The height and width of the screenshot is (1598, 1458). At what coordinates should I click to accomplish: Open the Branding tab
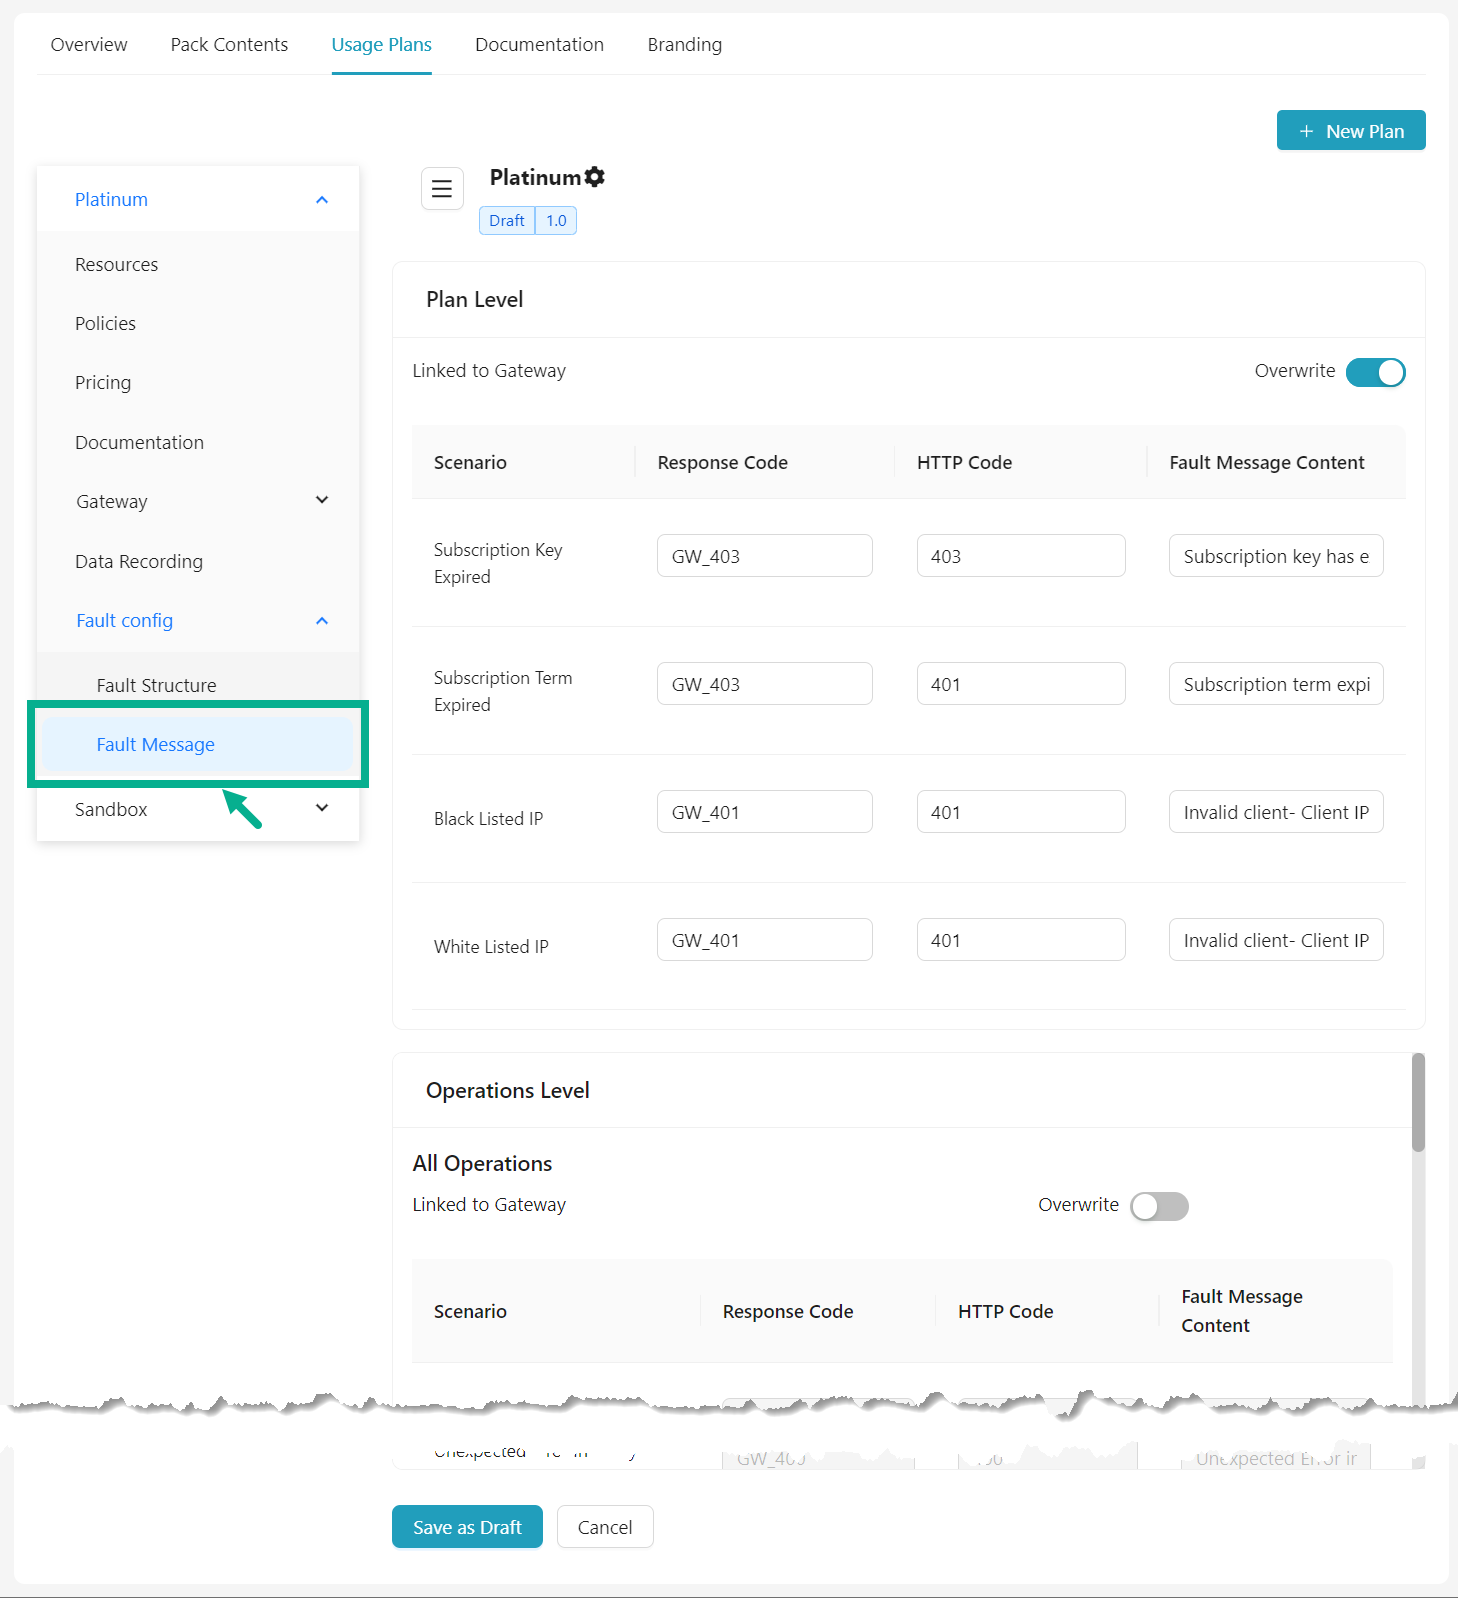pos(684,45)
